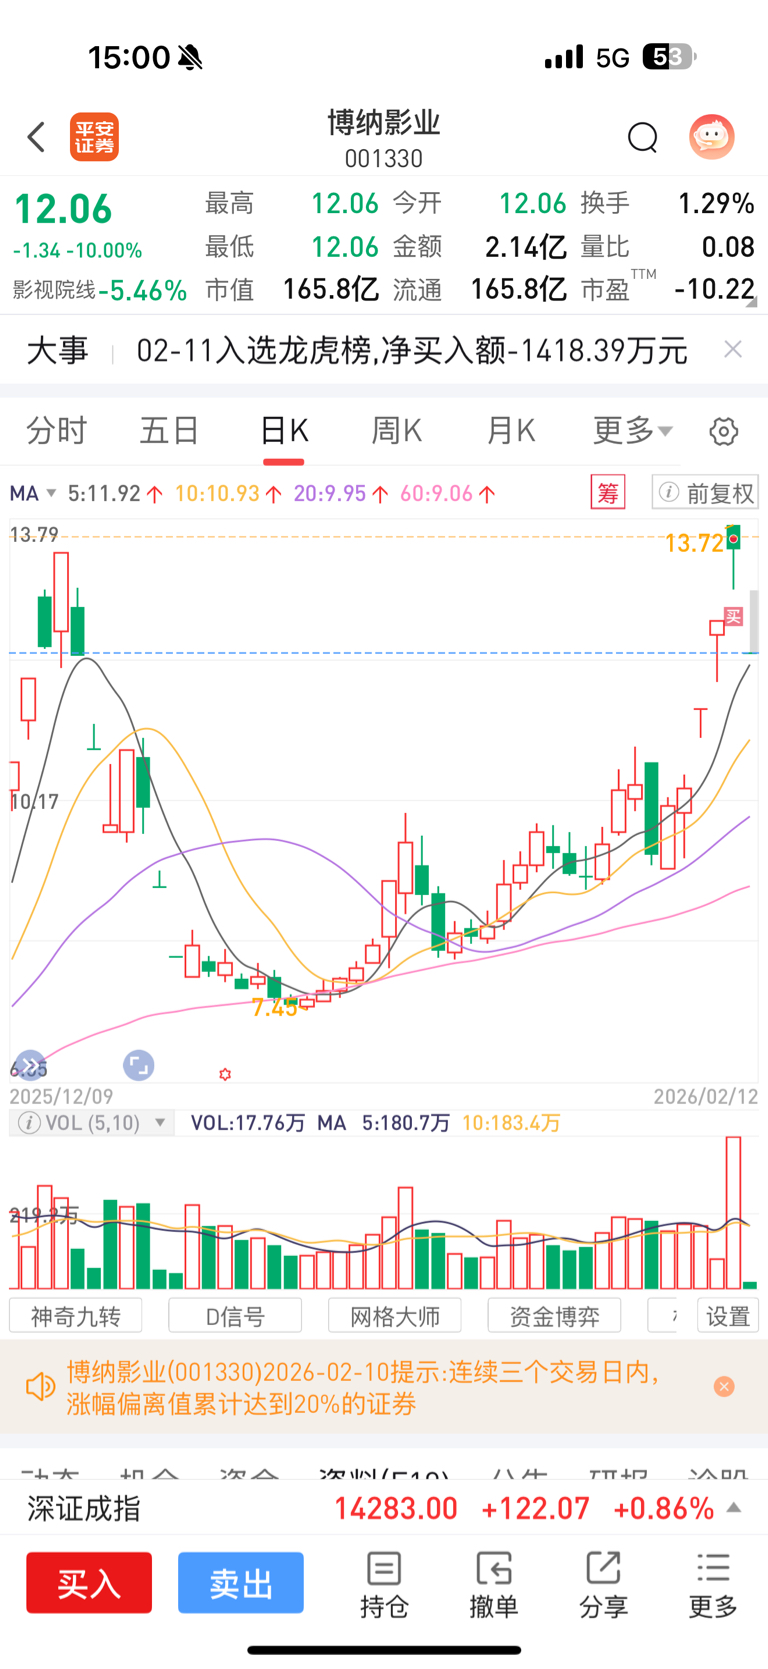768x1669 pixels.
Task: Tap the current price 12.06
Action: pyautogui.click(x=63, y=209)
